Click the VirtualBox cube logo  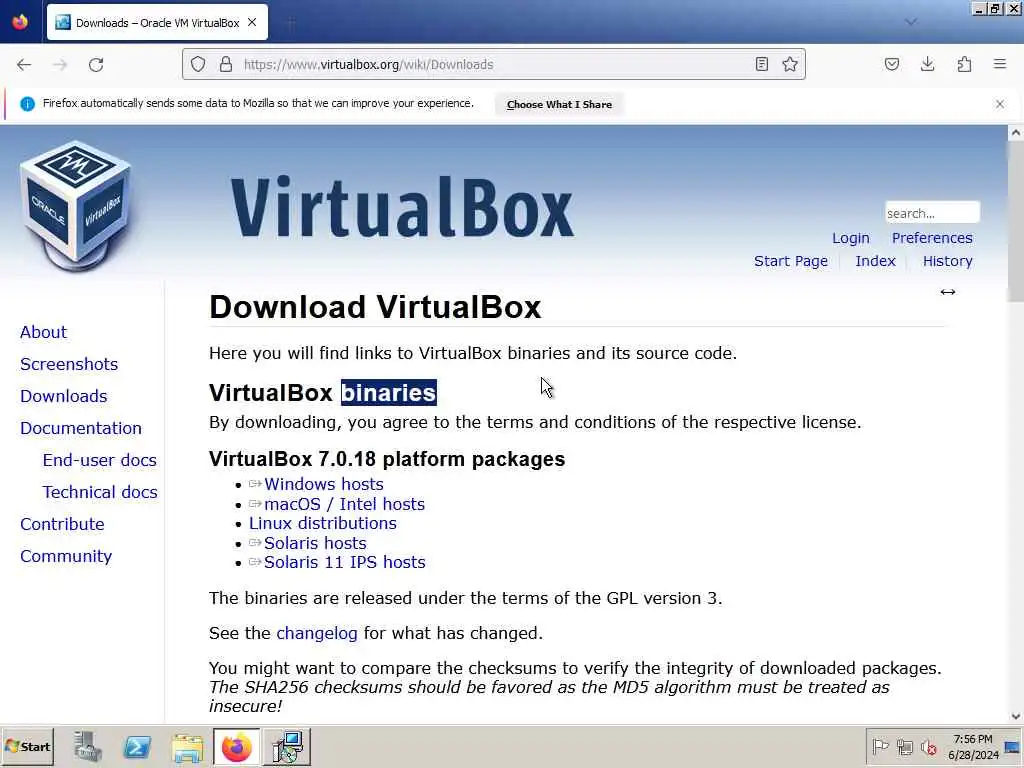point(76,206)
